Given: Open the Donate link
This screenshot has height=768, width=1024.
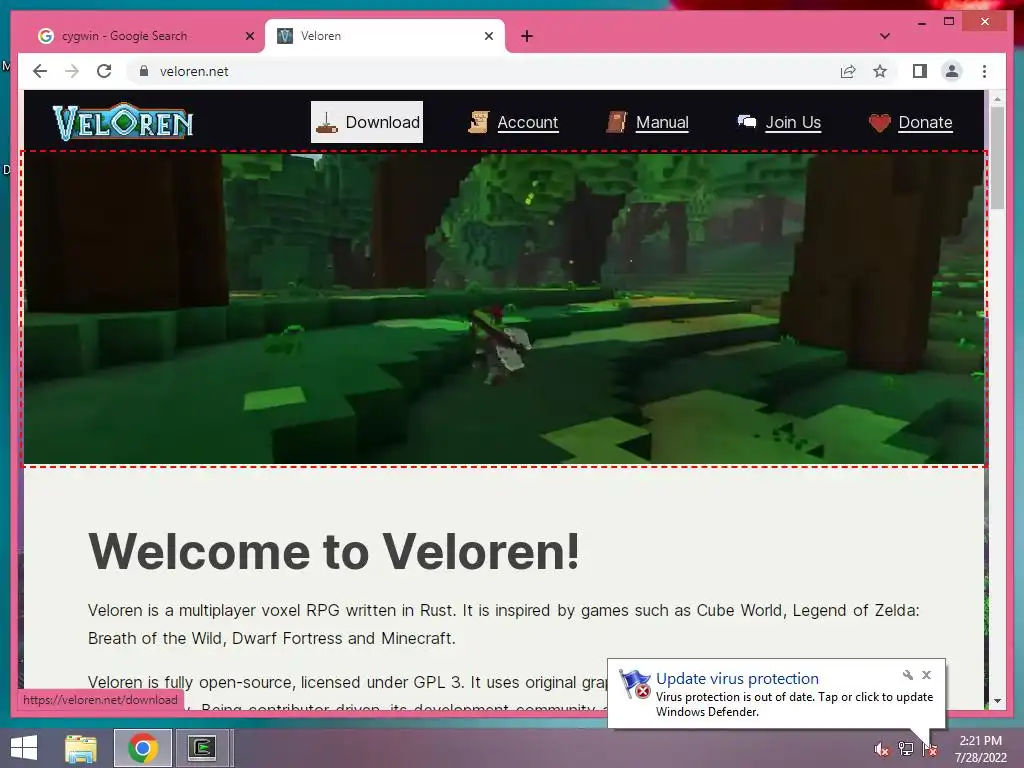Looking at the screenshot, I should click(925, 122).
